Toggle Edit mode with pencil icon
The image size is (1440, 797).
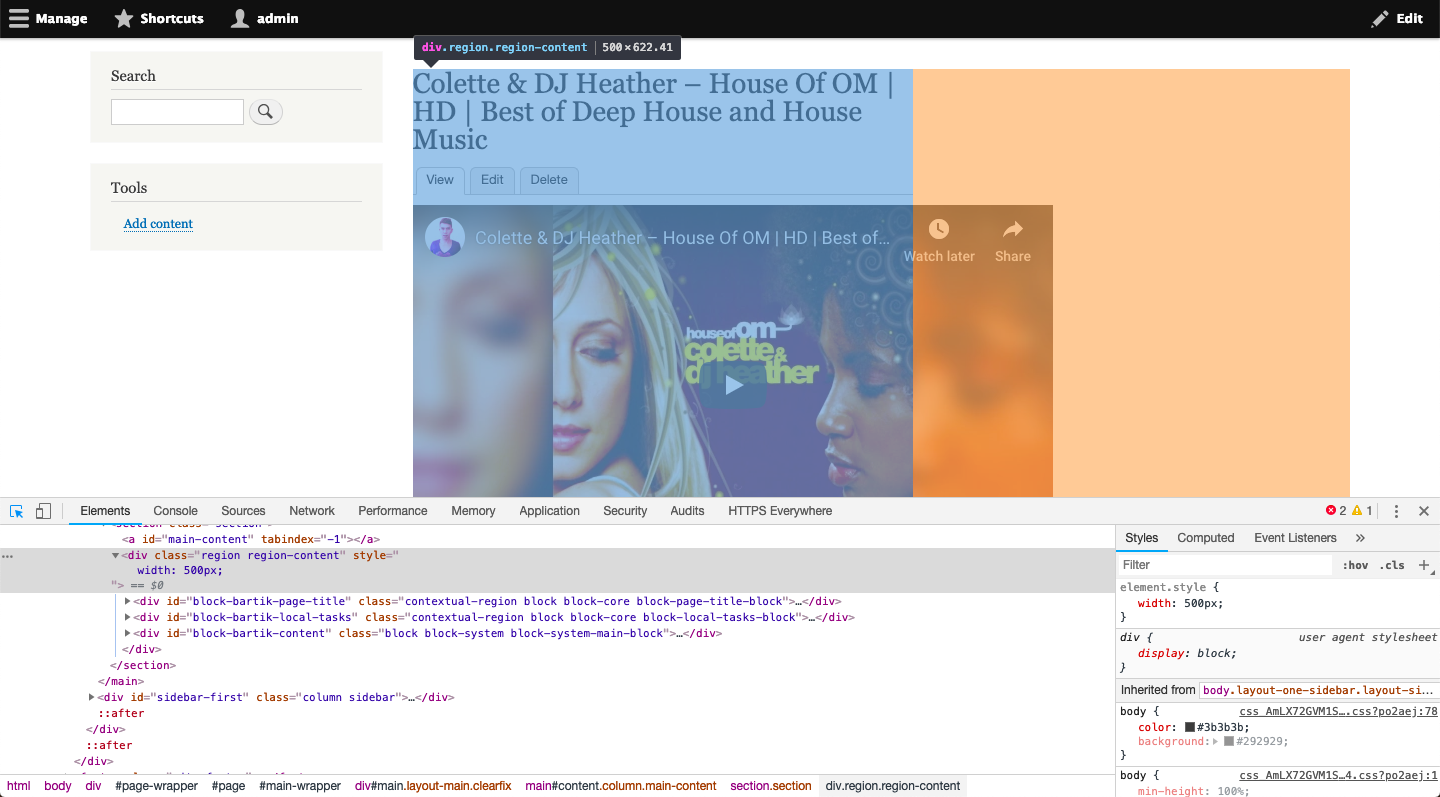pyautogui.click(x=1397, y=18)
